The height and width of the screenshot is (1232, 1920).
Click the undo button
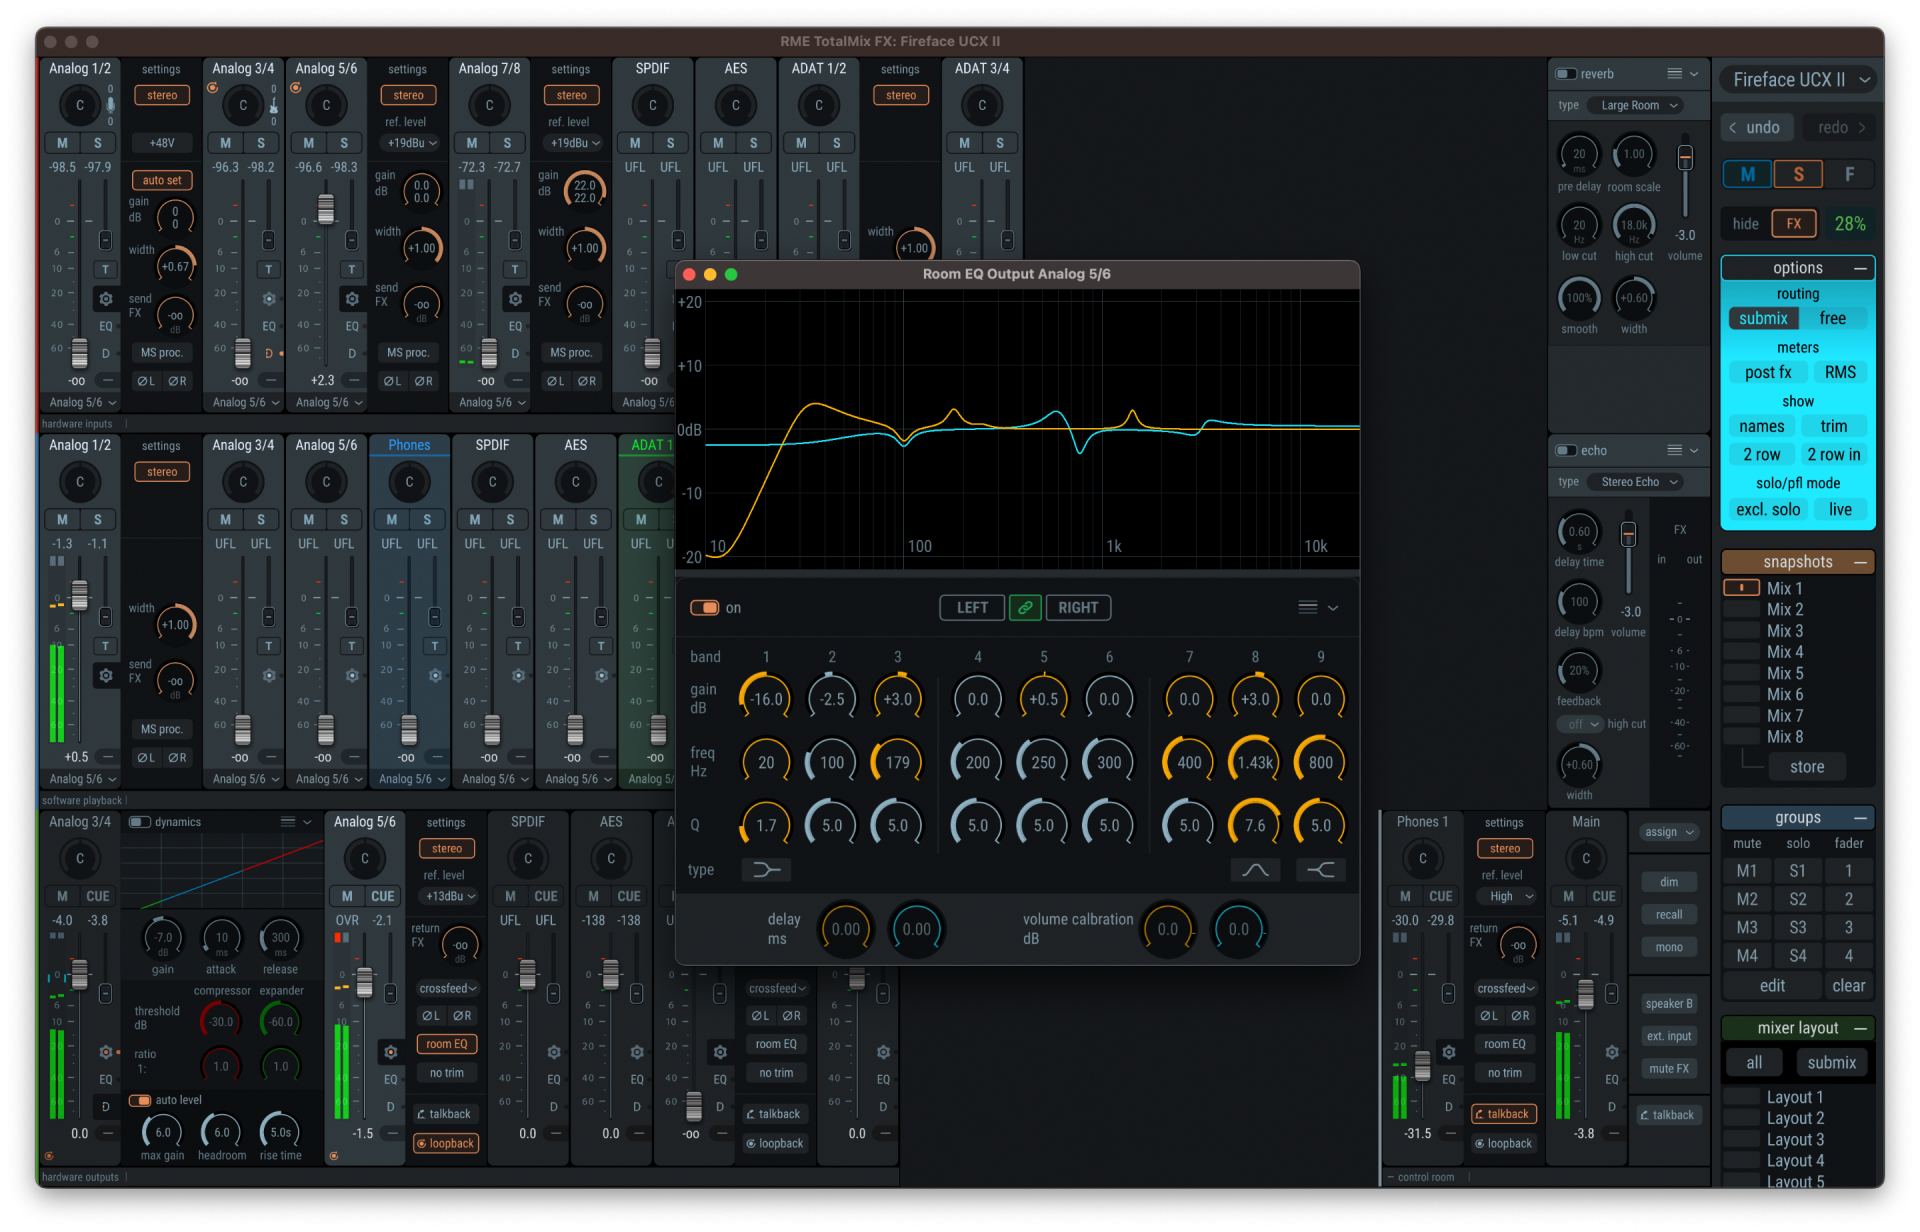click(1755, 127)
